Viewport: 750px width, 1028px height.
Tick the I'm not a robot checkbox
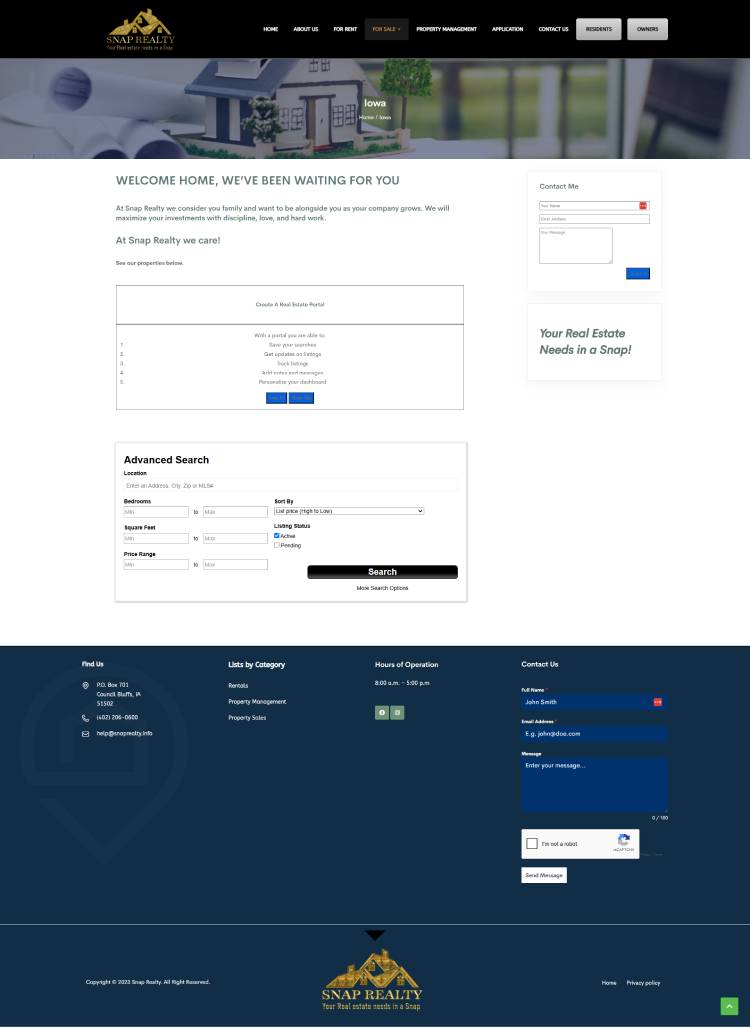click(532, 844)
